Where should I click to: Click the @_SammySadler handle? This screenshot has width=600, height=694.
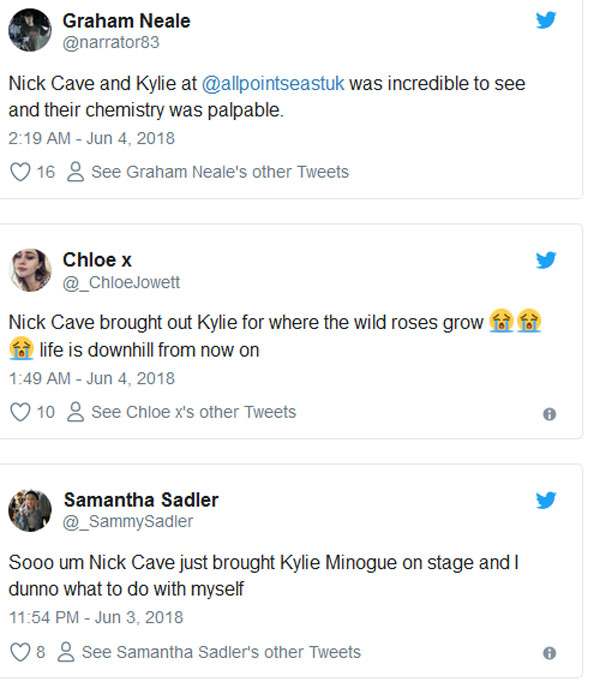(x=128, y=521)
